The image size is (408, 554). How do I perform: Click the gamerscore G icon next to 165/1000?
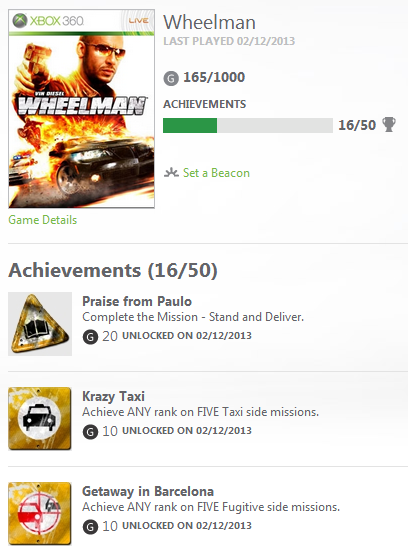coord(171,78)
